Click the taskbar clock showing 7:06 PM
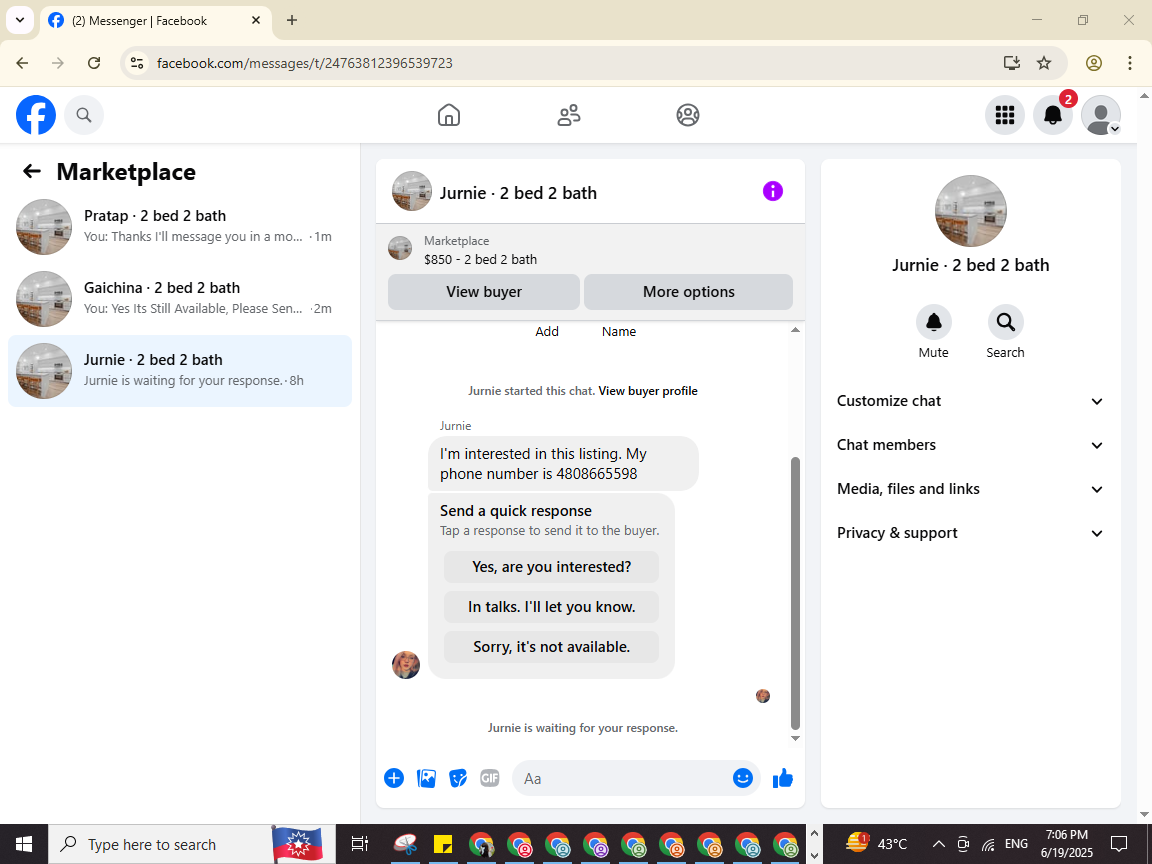This screenshot has height=864, width=1152. (1067, 844)
